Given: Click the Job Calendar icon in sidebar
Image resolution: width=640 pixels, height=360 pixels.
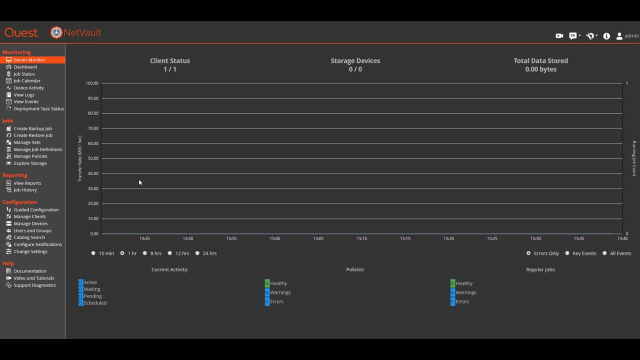Looking at the screenshot, I should (x=9, y=81).
